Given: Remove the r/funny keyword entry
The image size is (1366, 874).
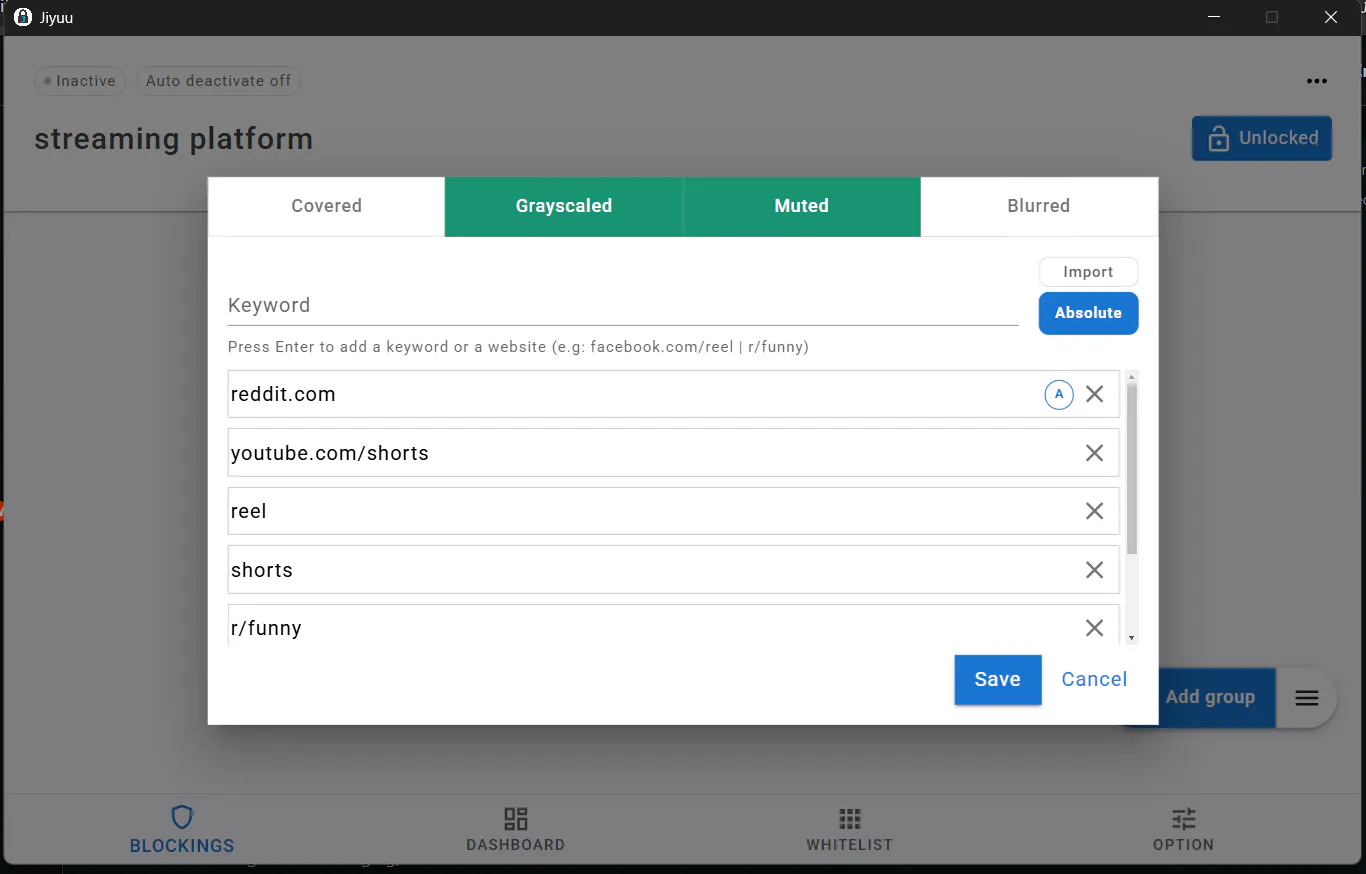Looking at the screenshot, I should click(x=1095, y=628).
